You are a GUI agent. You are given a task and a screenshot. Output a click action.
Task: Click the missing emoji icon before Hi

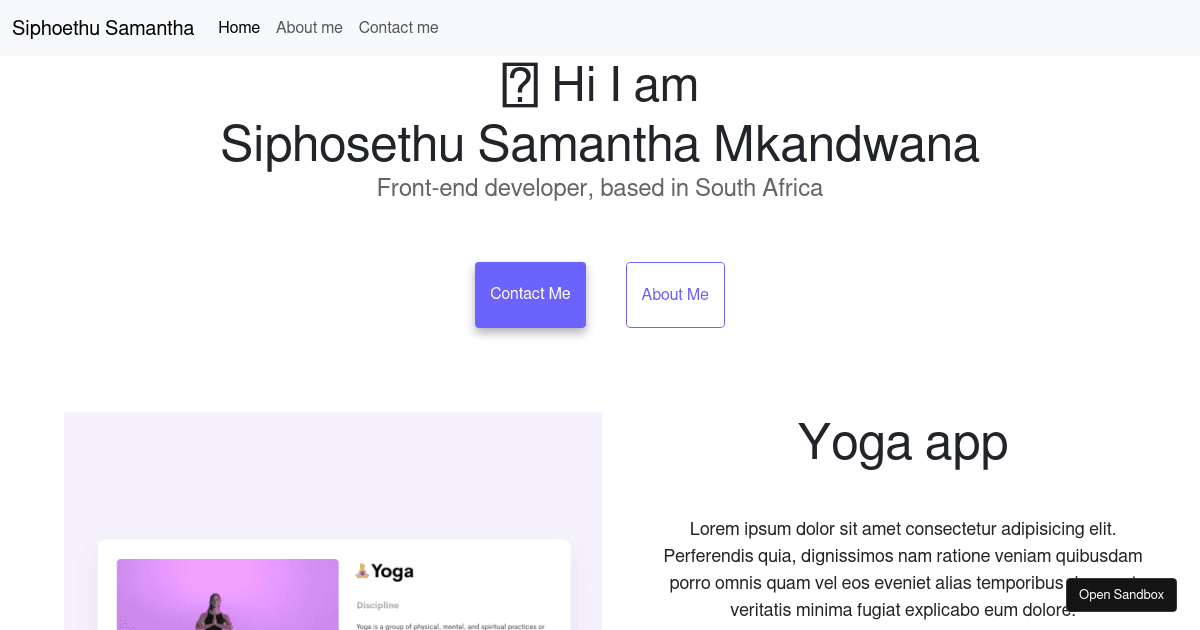pyautogui.click(x=519, y=85)
